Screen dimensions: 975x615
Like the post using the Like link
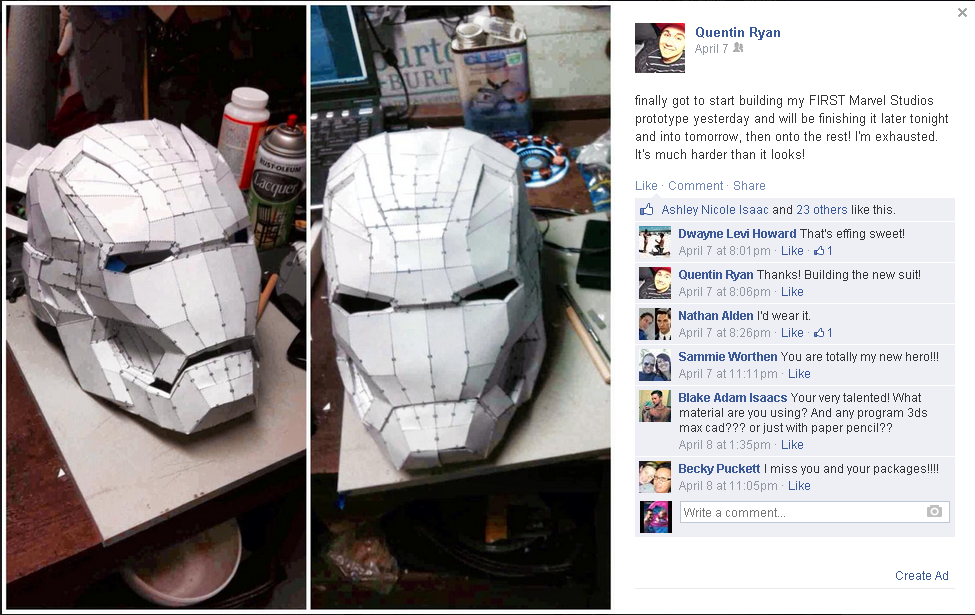646,185
